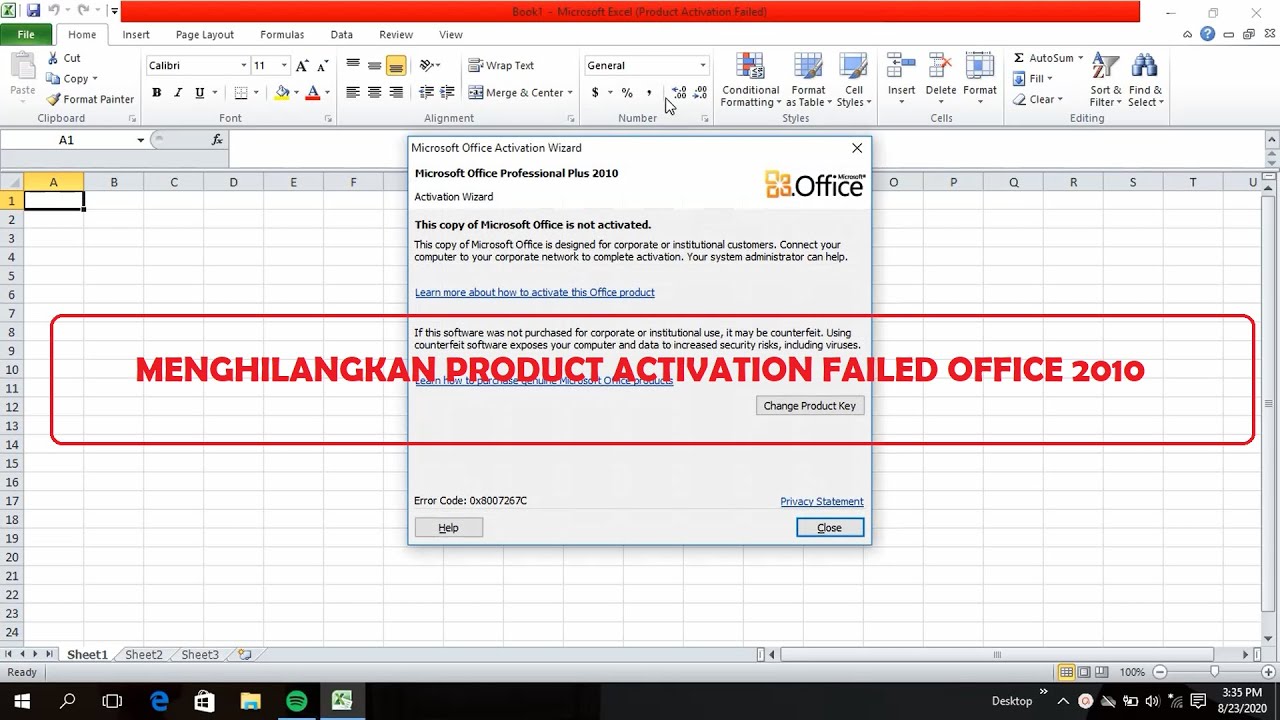The image size is (1280, 720).
Task: Open Sort & Filter menu
Action: point(1106,80)
